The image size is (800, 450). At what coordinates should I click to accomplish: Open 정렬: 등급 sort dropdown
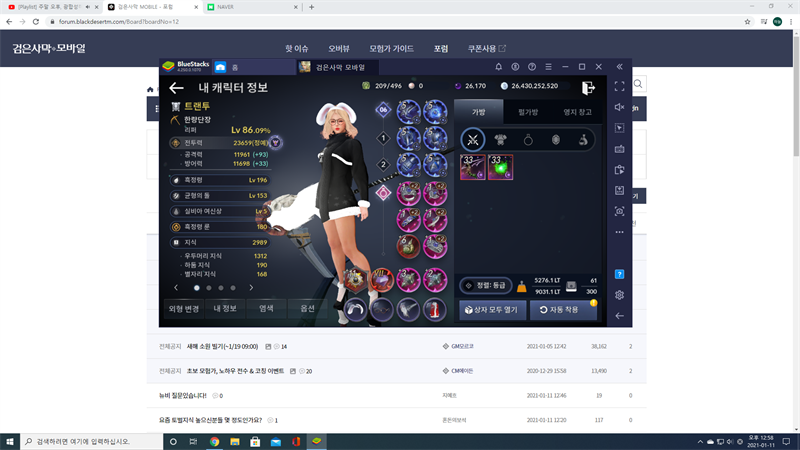coord(483,286)
